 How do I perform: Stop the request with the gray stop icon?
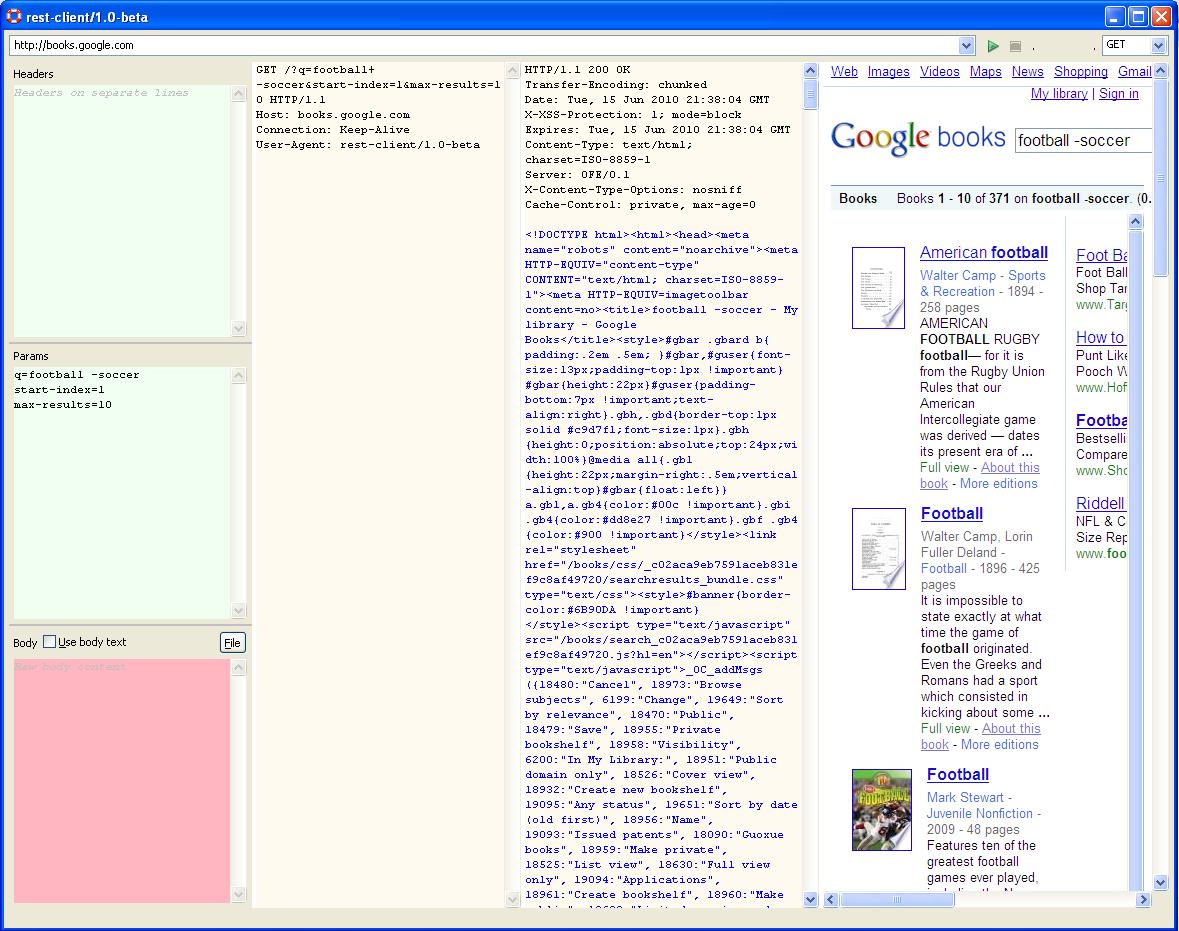click(x=1015, y=46)
